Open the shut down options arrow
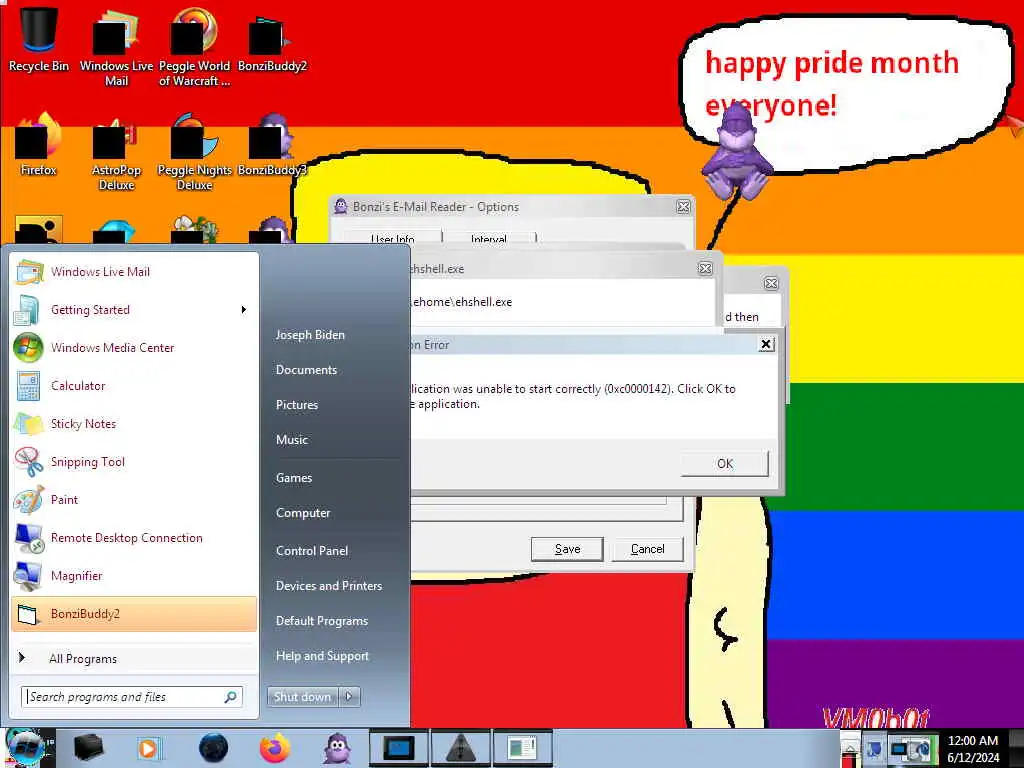This screenshot has width=1024, height=768. 349,697
